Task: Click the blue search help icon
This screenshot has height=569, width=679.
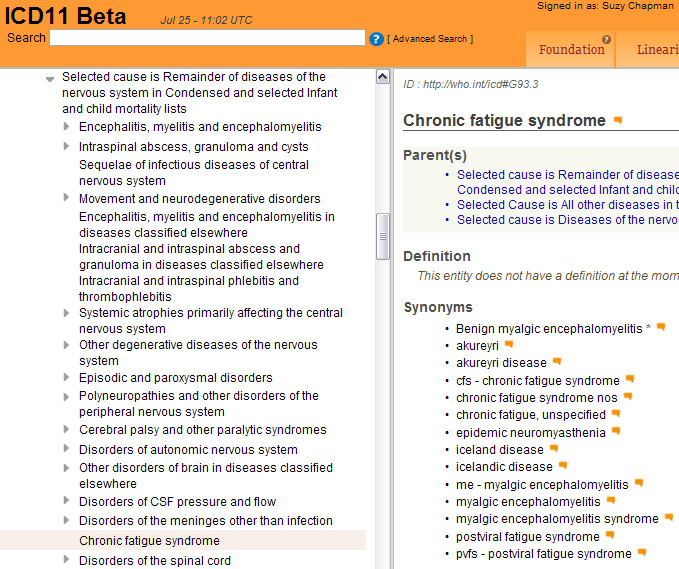Action: tap(376, 39)
